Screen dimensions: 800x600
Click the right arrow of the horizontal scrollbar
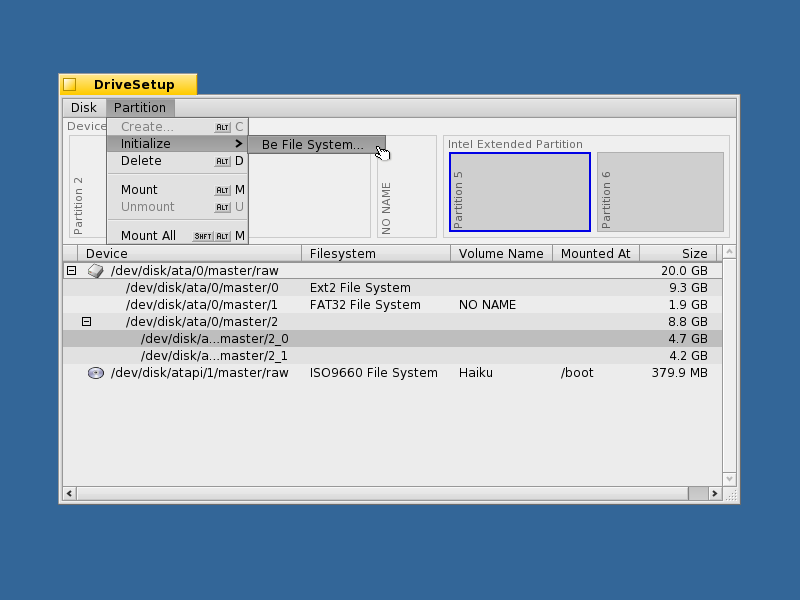(x=717, y=493)
